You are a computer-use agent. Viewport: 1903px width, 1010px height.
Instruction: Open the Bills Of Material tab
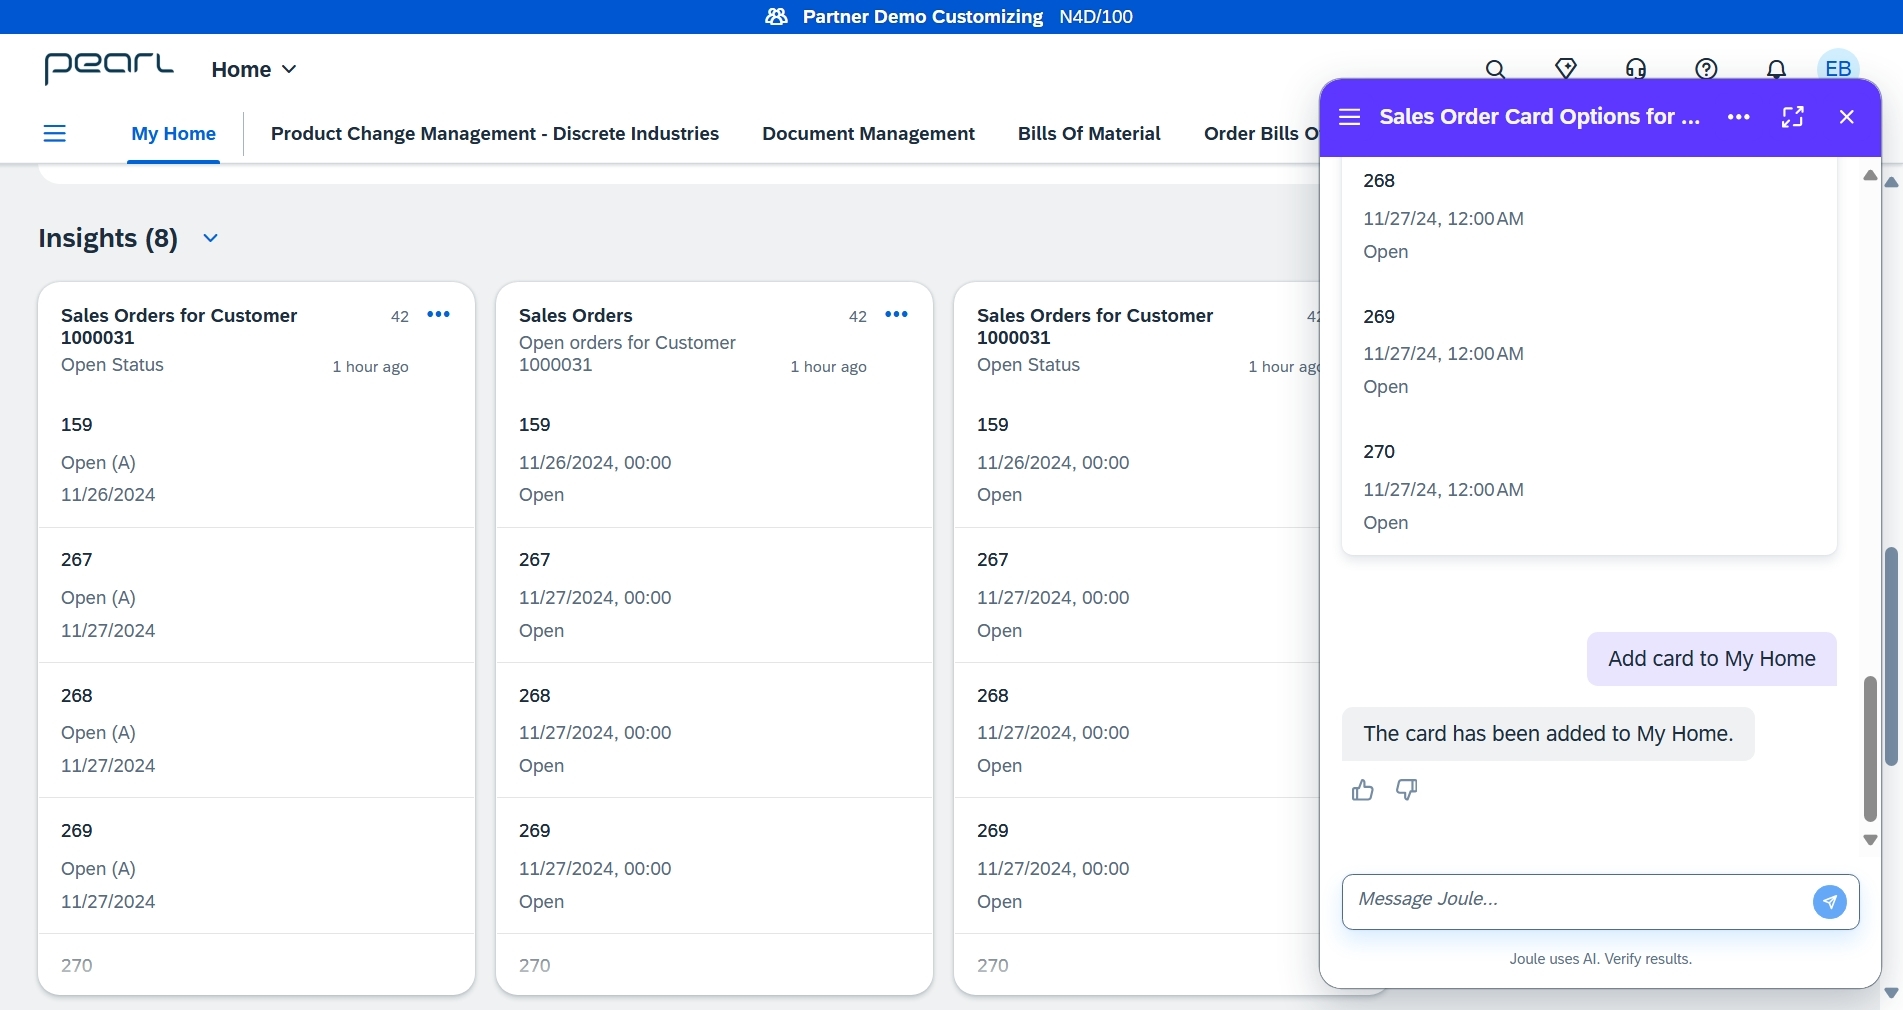(x=1089, y=134)
